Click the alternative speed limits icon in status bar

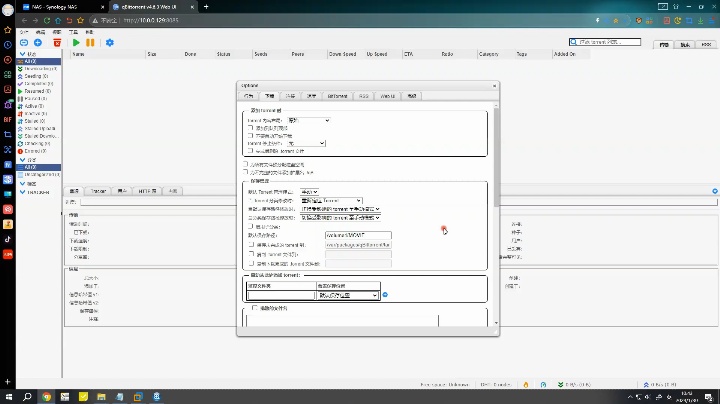coord(543,385)
